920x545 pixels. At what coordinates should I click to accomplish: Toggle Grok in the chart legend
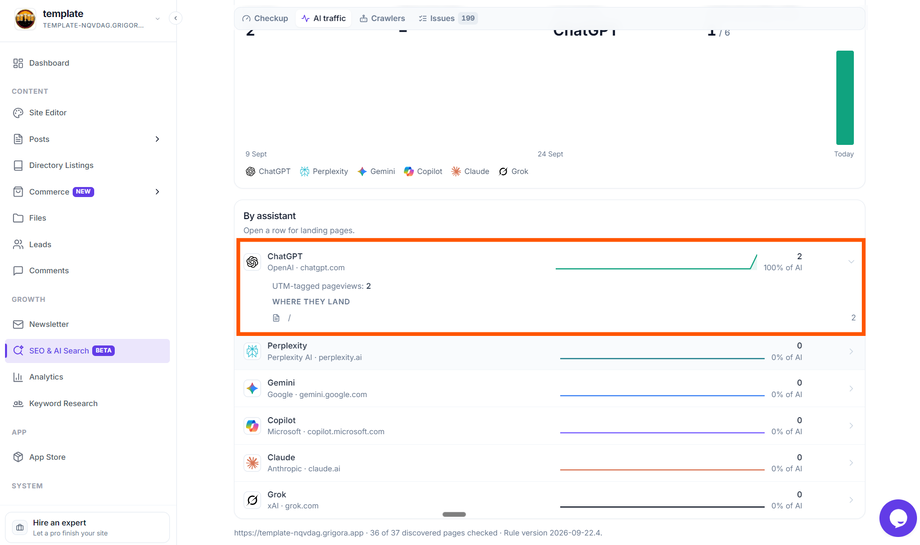pyautogui.click(x=513, y=171)
